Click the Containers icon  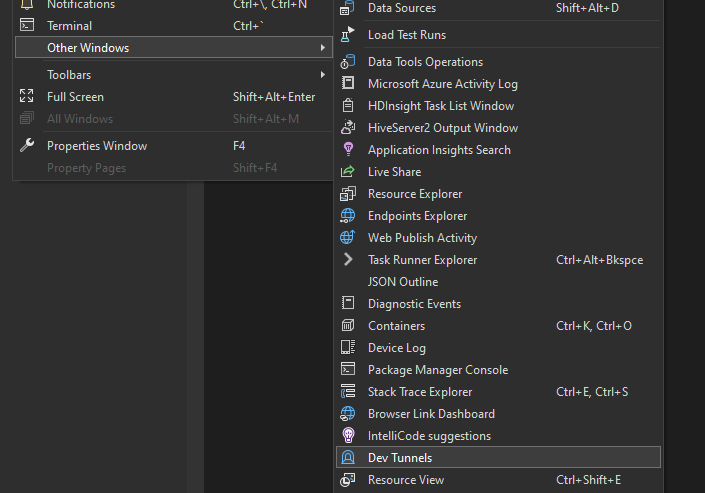[x=348, y=326]
